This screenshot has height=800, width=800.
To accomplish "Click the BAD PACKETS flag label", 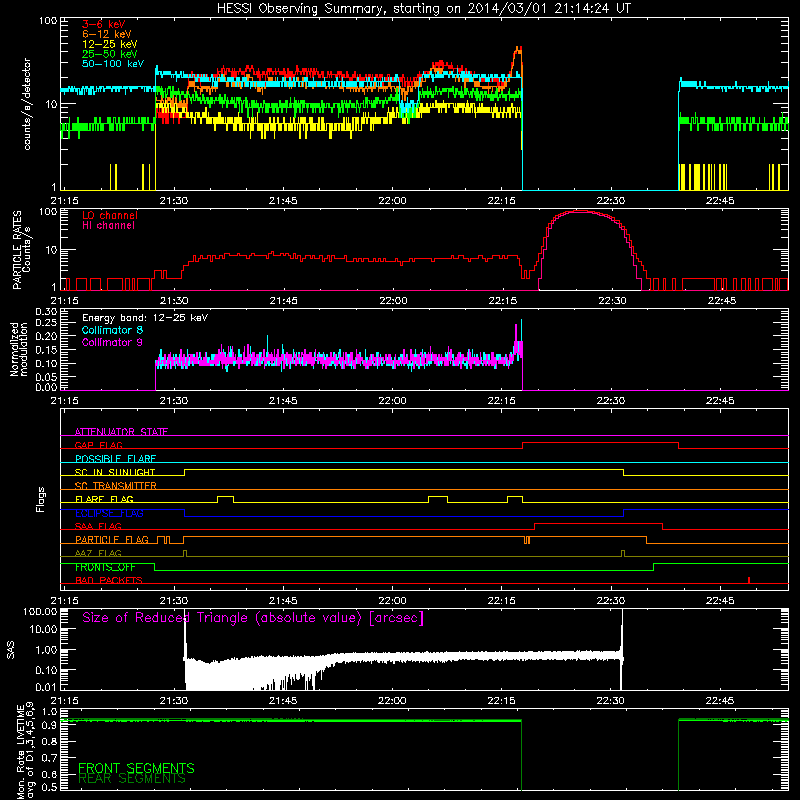I will (109, 580).
